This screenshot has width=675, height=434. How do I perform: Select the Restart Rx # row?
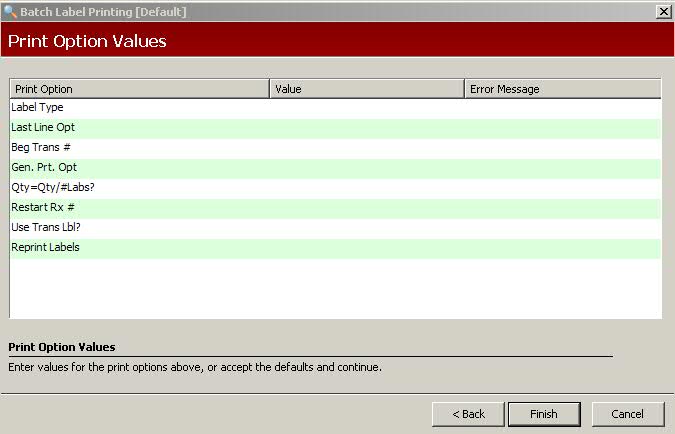click(335, 208)
